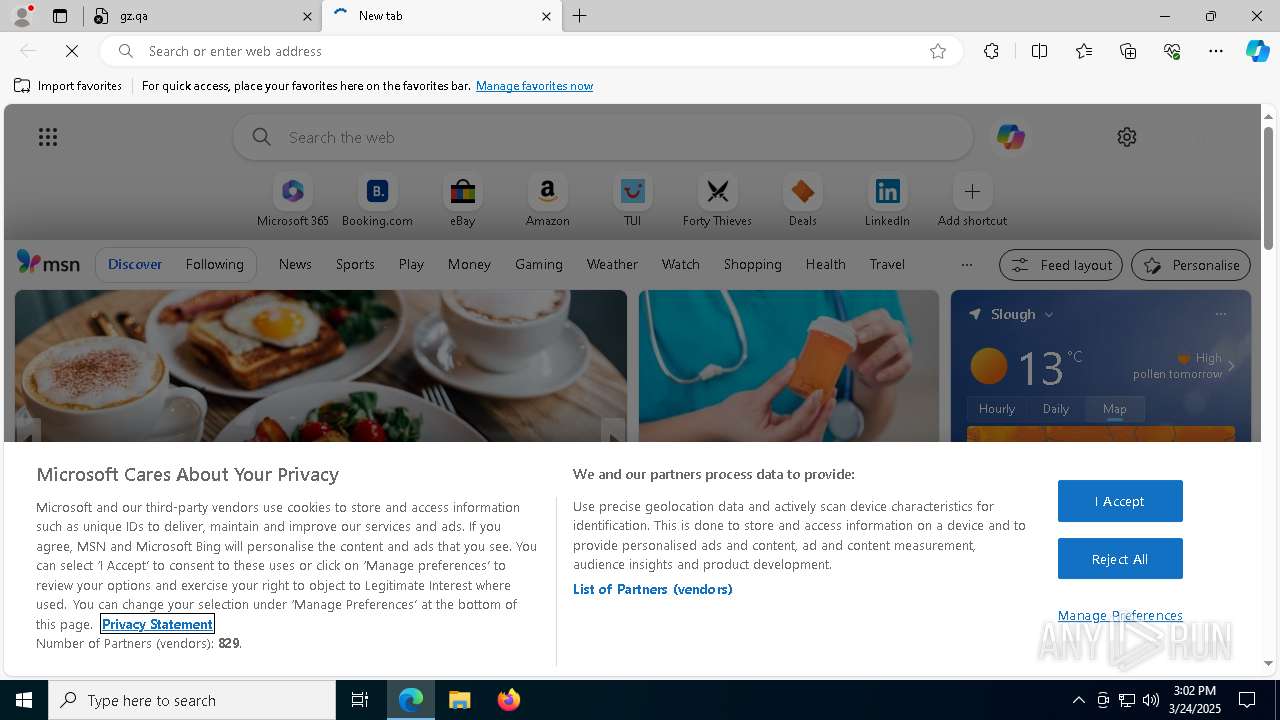
Task: Open Copilot next to web search
Action: (1010, 137)
